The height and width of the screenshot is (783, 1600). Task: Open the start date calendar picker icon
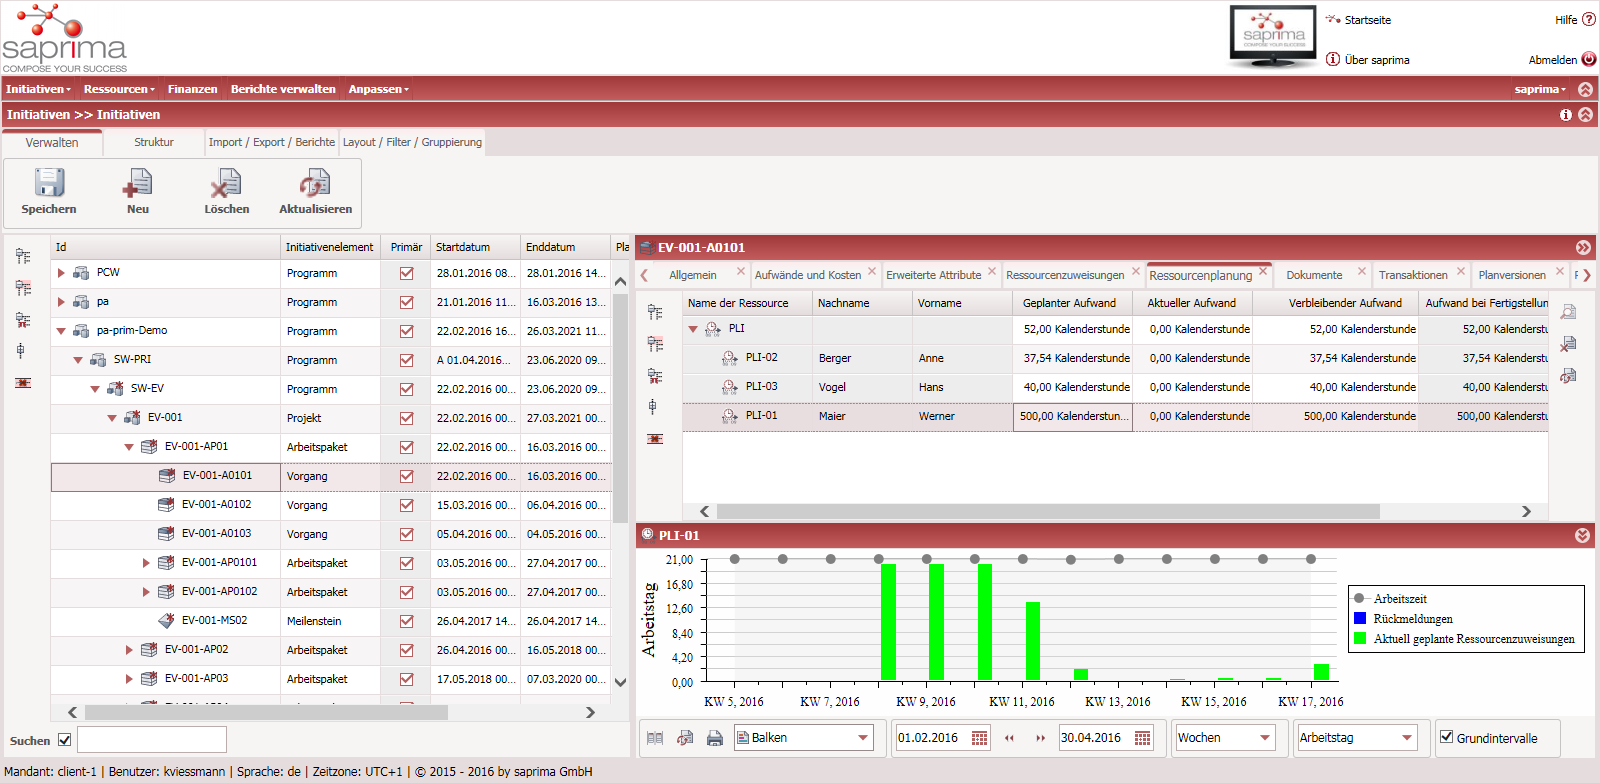point(980,738)
